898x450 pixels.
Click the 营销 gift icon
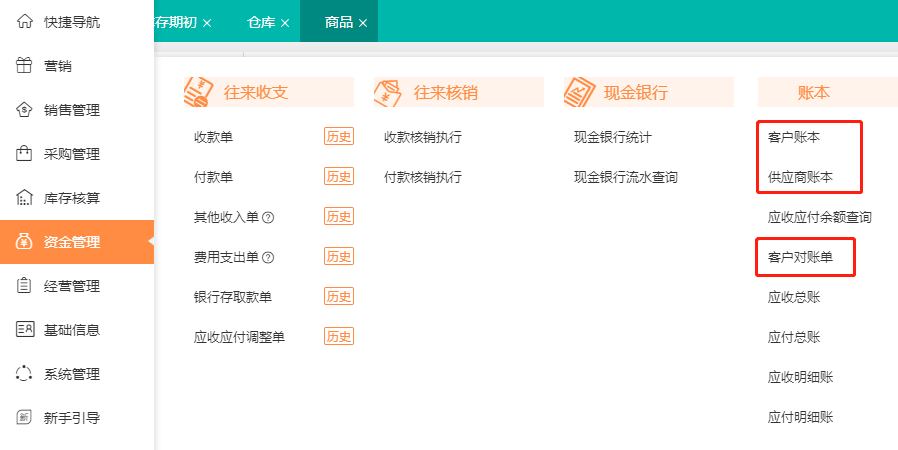pos(25,66)
